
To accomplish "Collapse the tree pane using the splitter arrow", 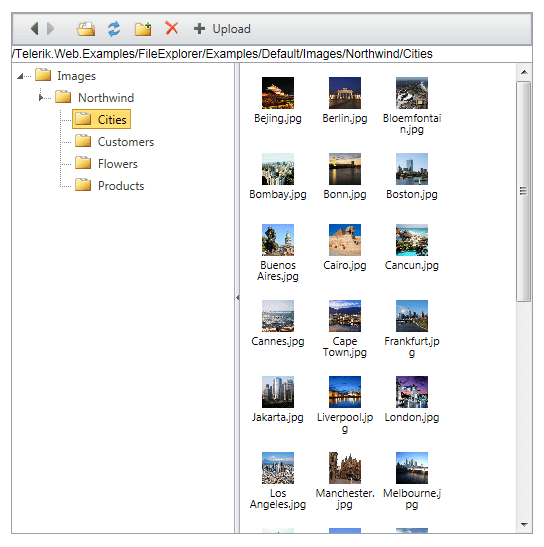I will [237, 298].
